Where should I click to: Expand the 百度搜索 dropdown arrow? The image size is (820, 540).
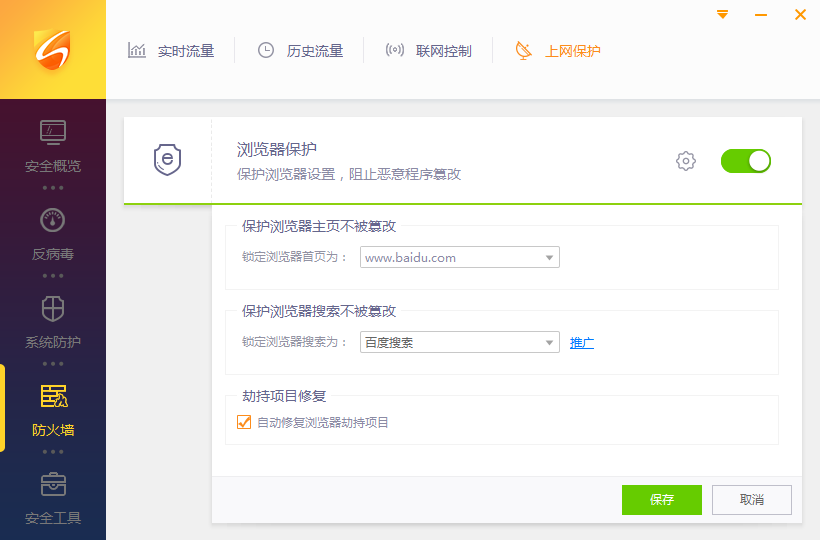point(549,342)
